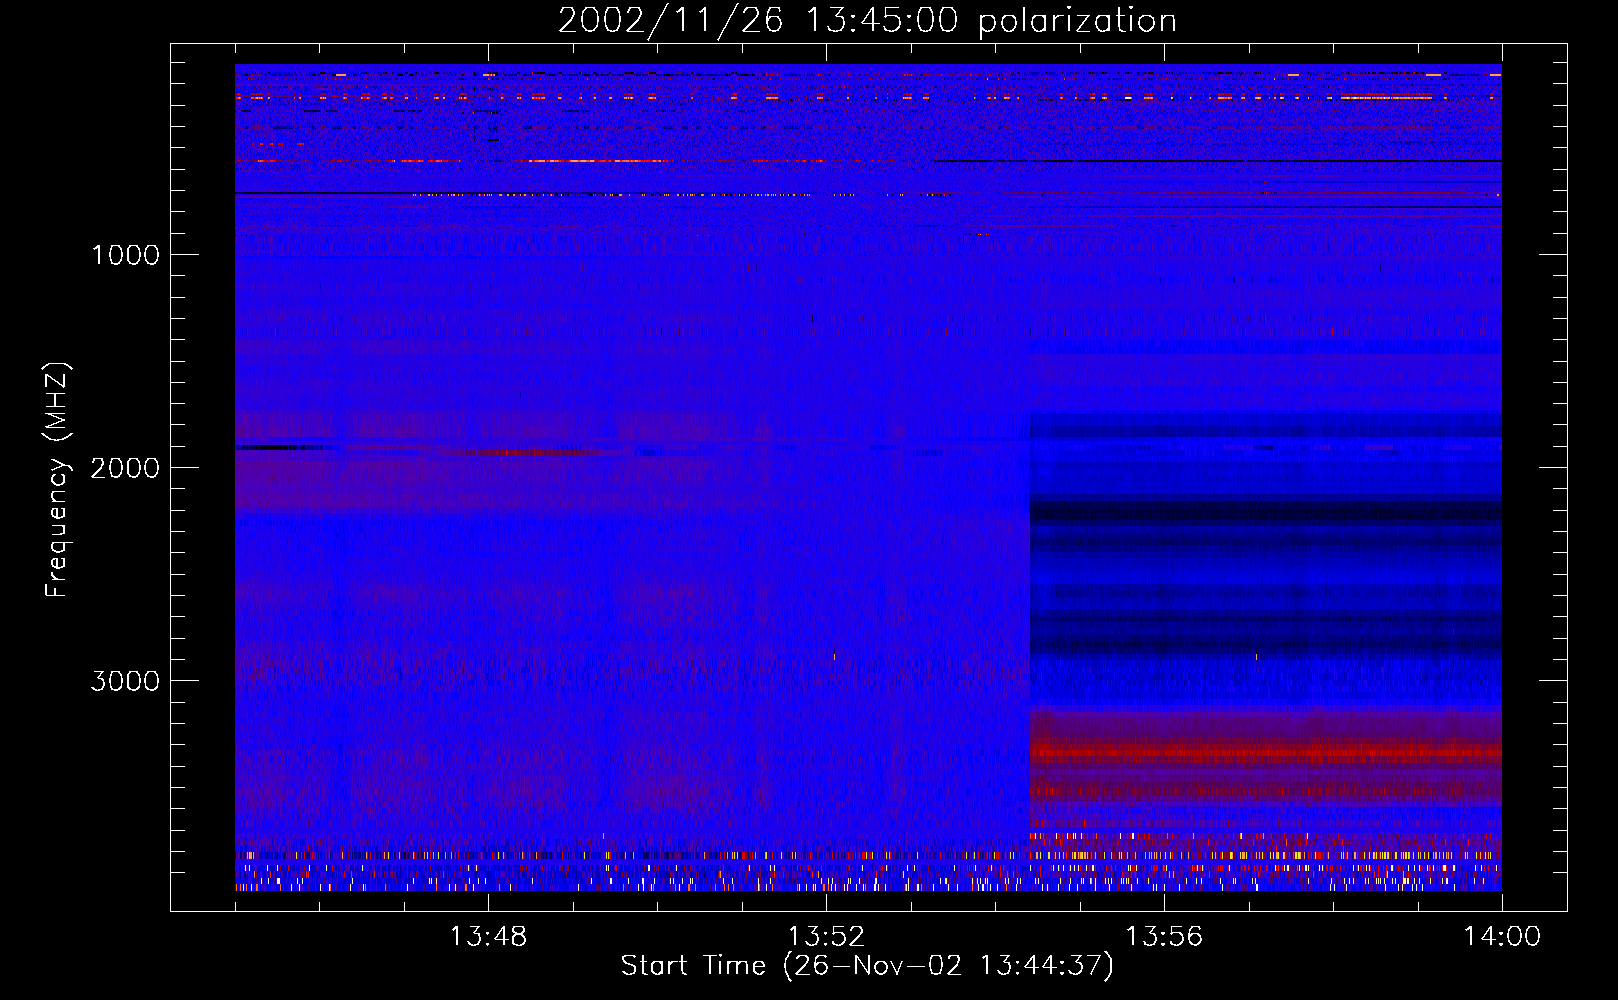1618x1000 pixels.
Task: Click the 13:56 time tick label
Action: (1164, 937)
